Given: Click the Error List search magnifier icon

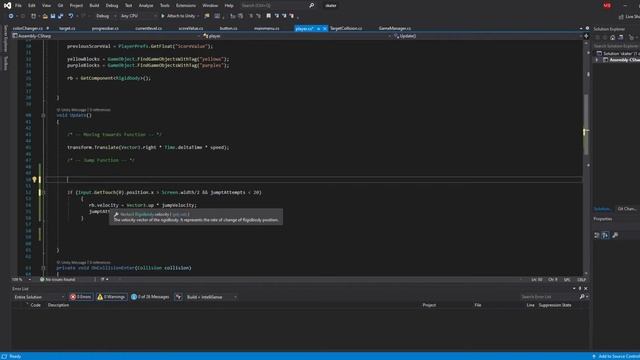Looking at the screenshot, I should (582, 297).
